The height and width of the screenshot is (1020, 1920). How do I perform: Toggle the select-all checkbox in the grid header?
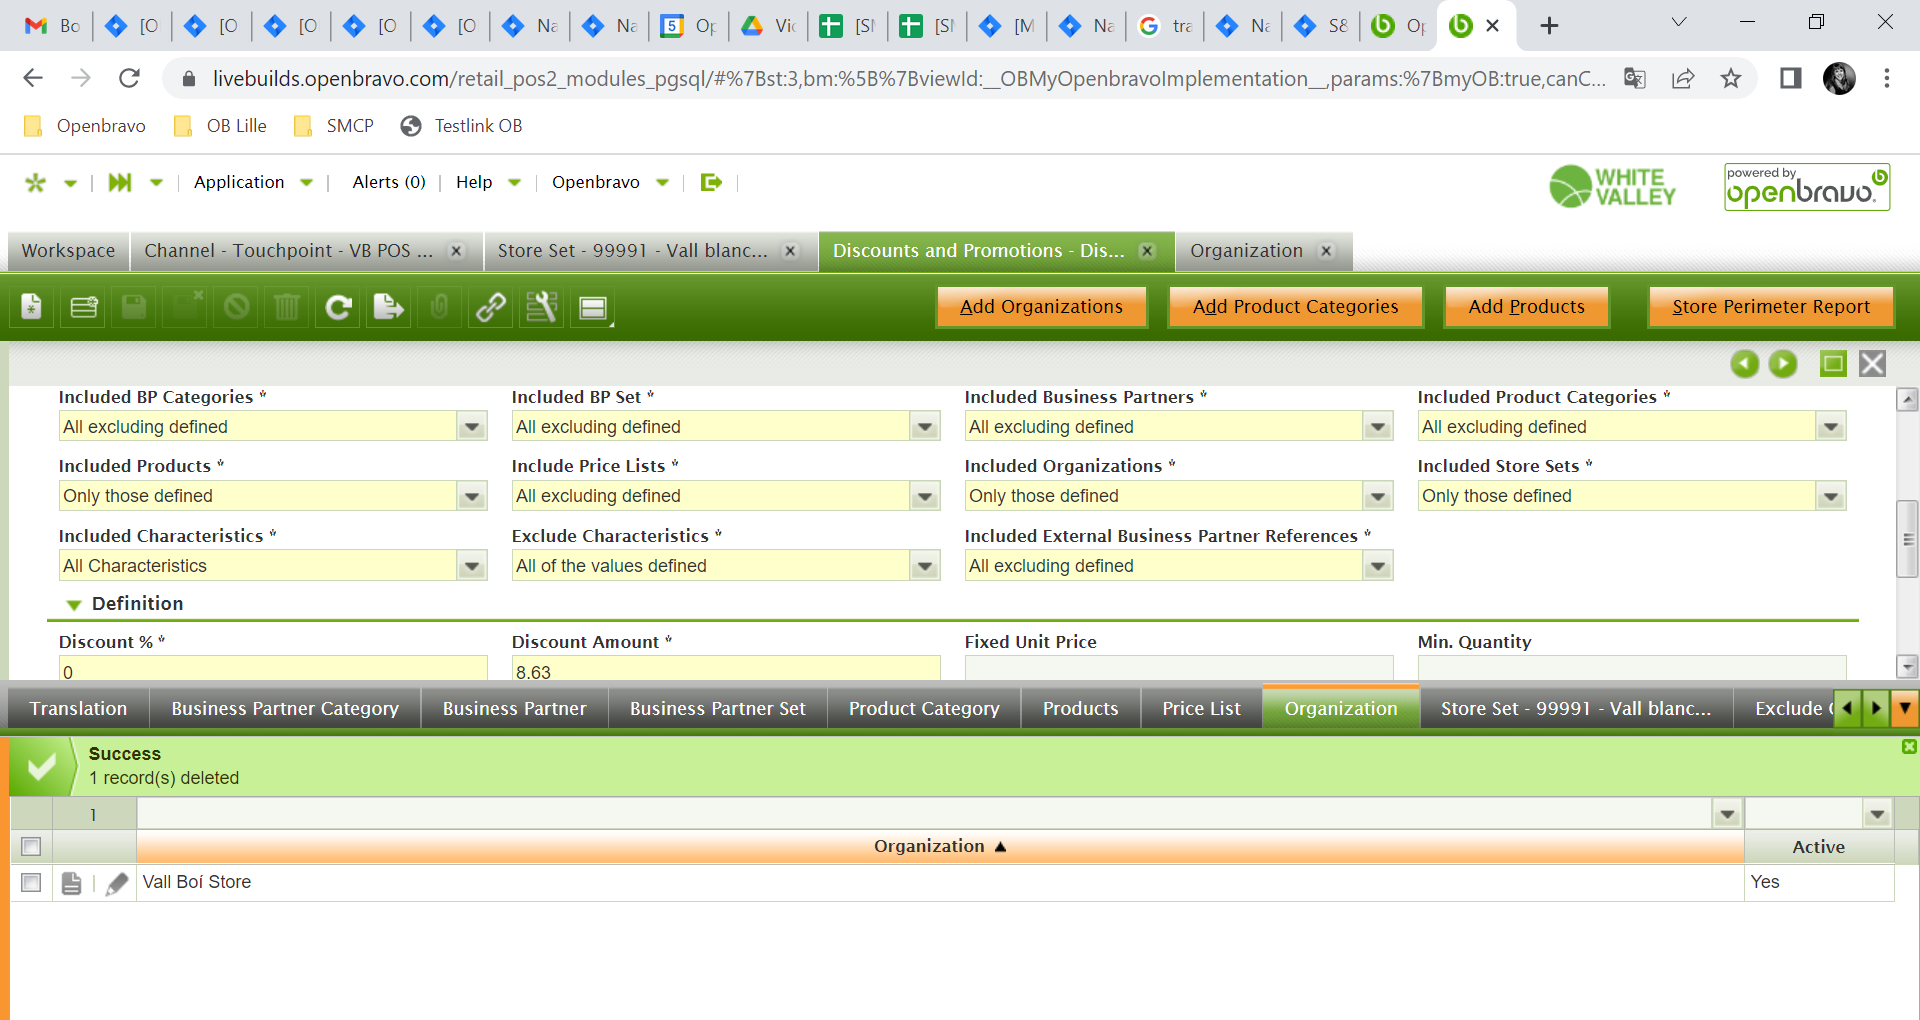pyautogui.click(x=31, y=847)
